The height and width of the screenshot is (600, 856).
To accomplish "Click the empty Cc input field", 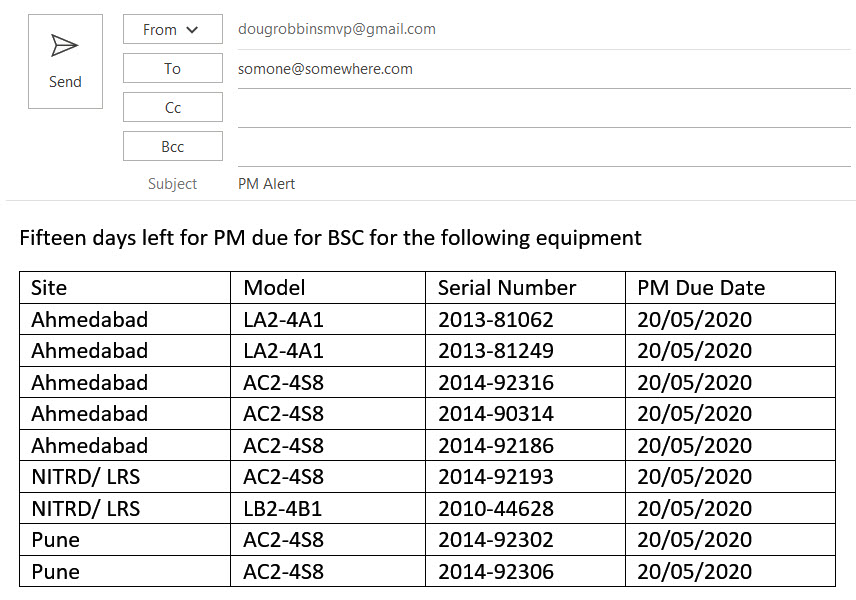I will click(x=540, y=108).
